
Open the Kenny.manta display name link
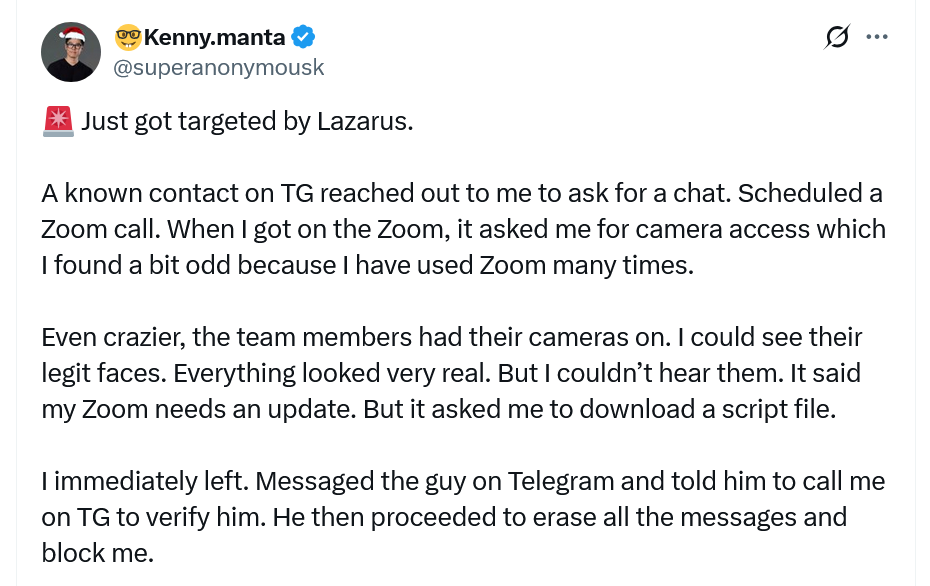point(215,38)
